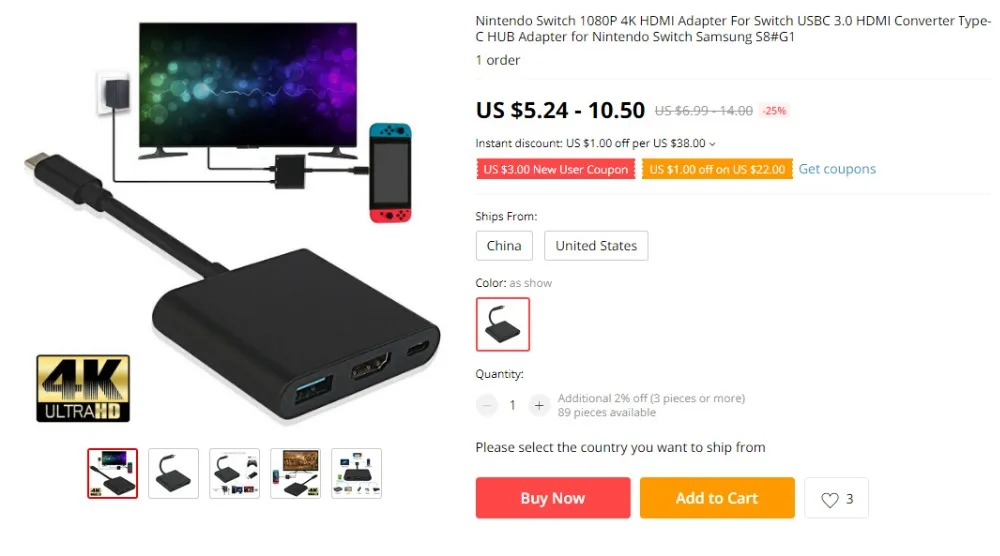1000x556 pixels.
Task: Choose the black adapter color swatch
Action: [x=503, y=324]
